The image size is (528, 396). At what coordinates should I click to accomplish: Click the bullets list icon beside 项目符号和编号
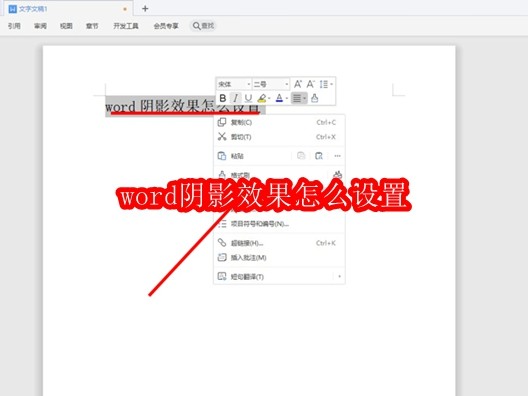click(222, 224)
